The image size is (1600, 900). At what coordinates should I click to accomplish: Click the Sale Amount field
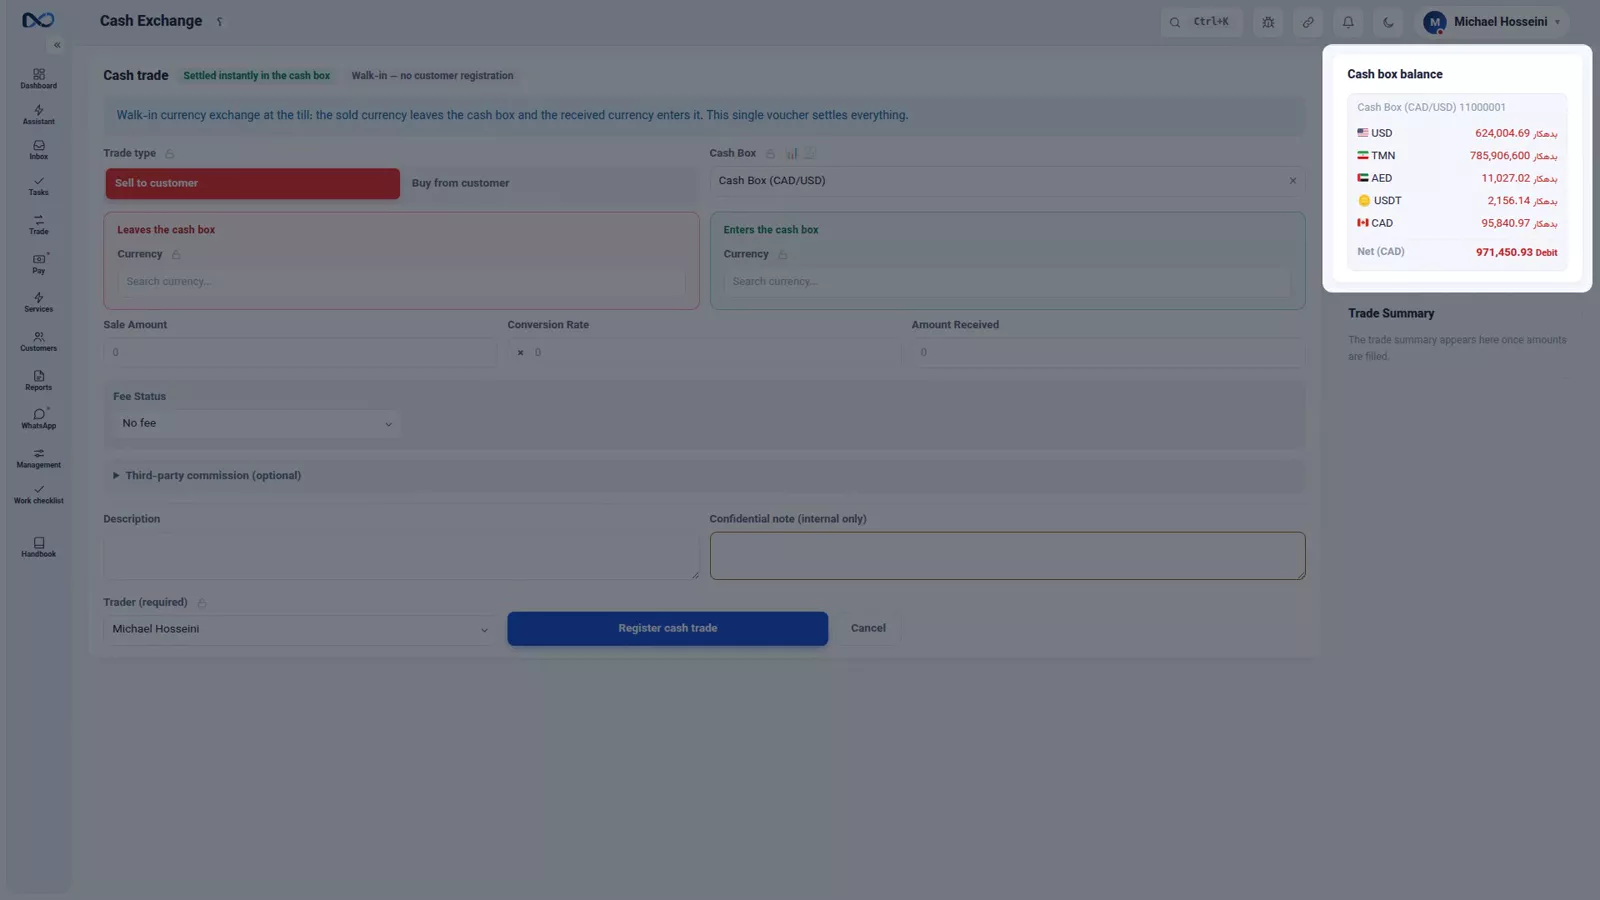click(299, 352)
